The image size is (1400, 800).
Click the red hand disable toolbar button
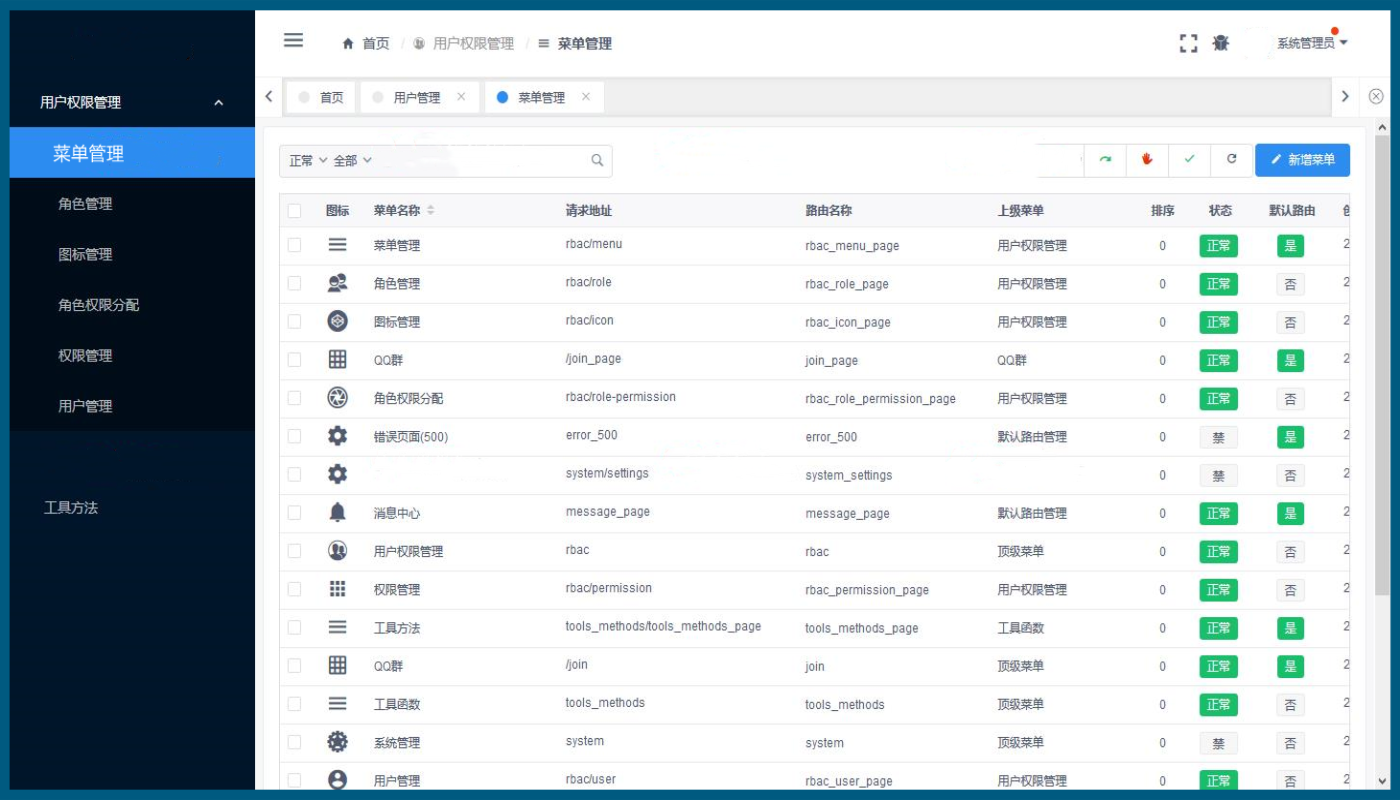point(1147,160)
